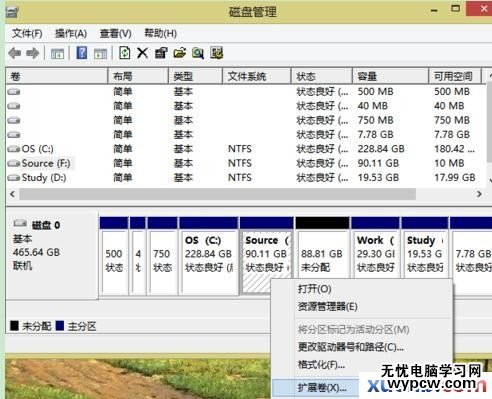Click the drive icon for OS (C:) row
The height and width of the screenshot is (399, 492).
(14, 149)
